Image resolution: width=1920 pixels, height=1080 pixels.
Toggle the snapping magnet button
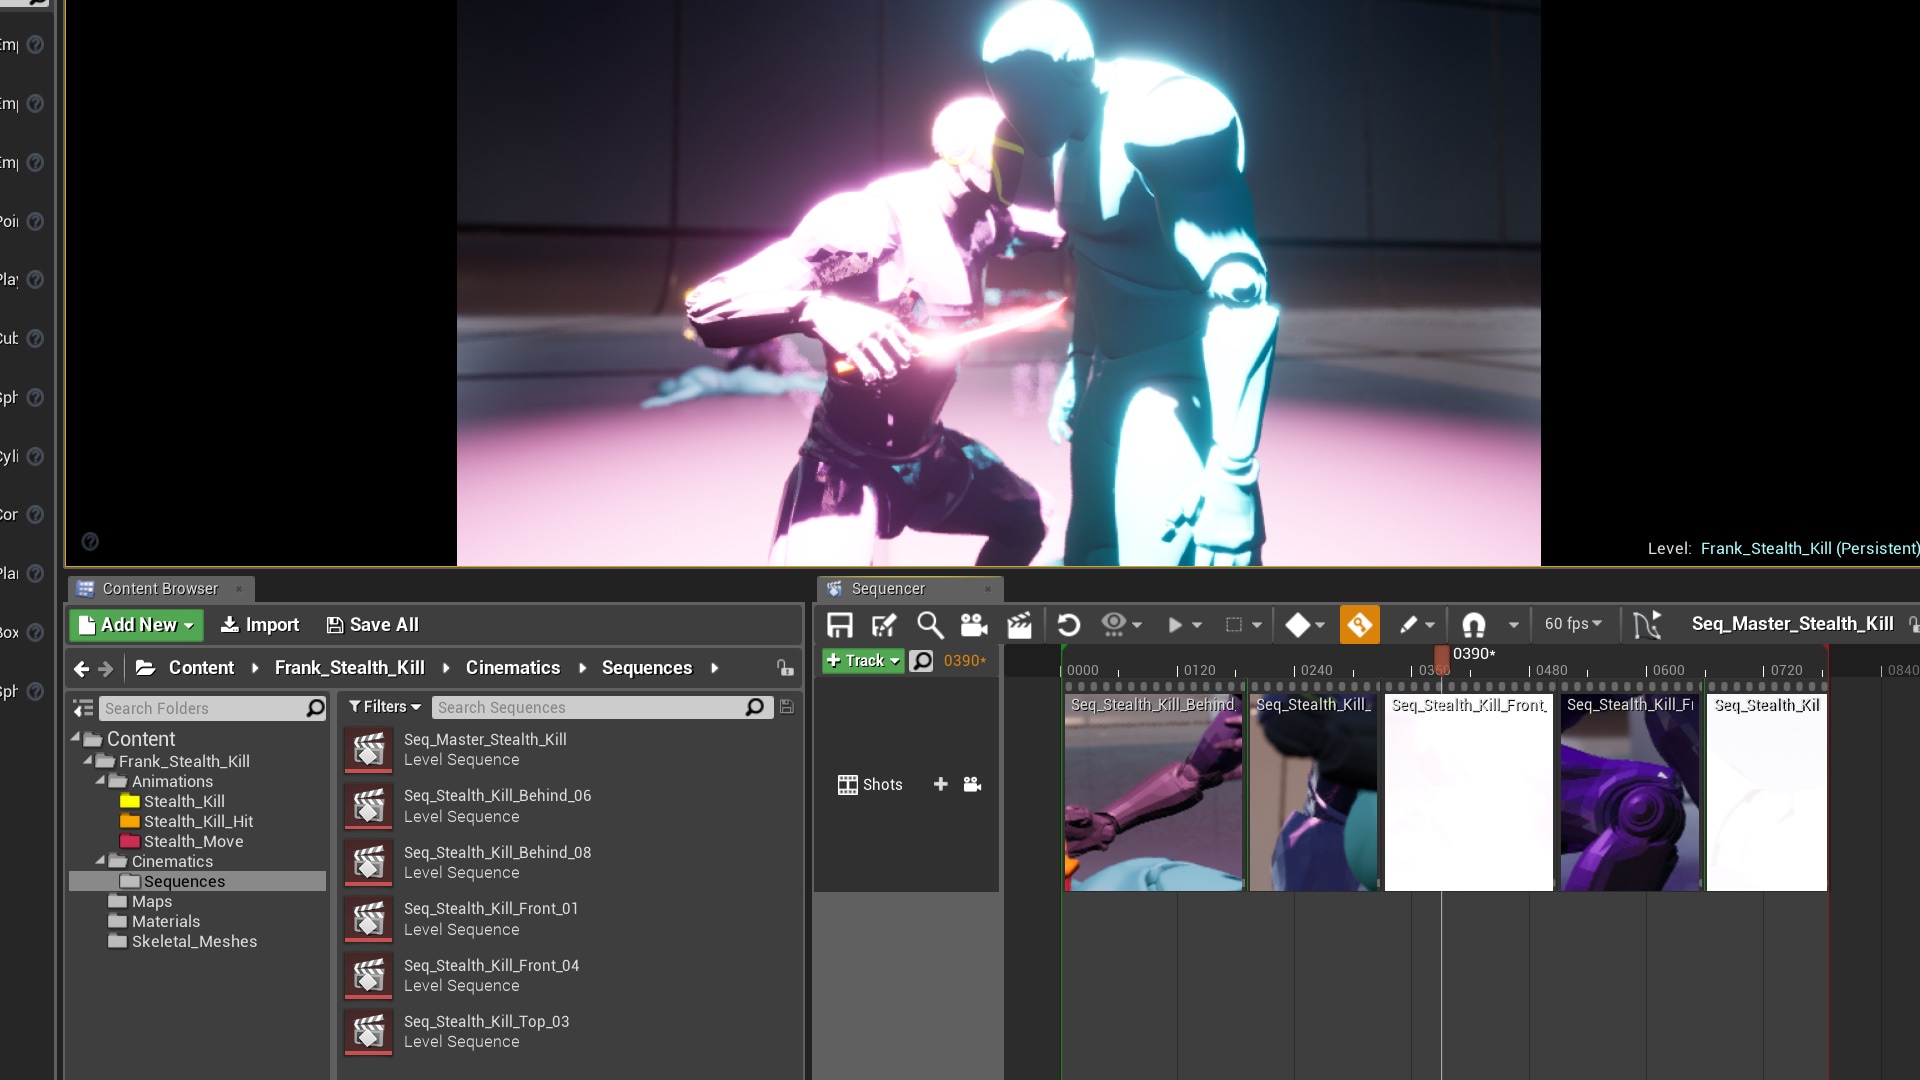click(1473, 625)
